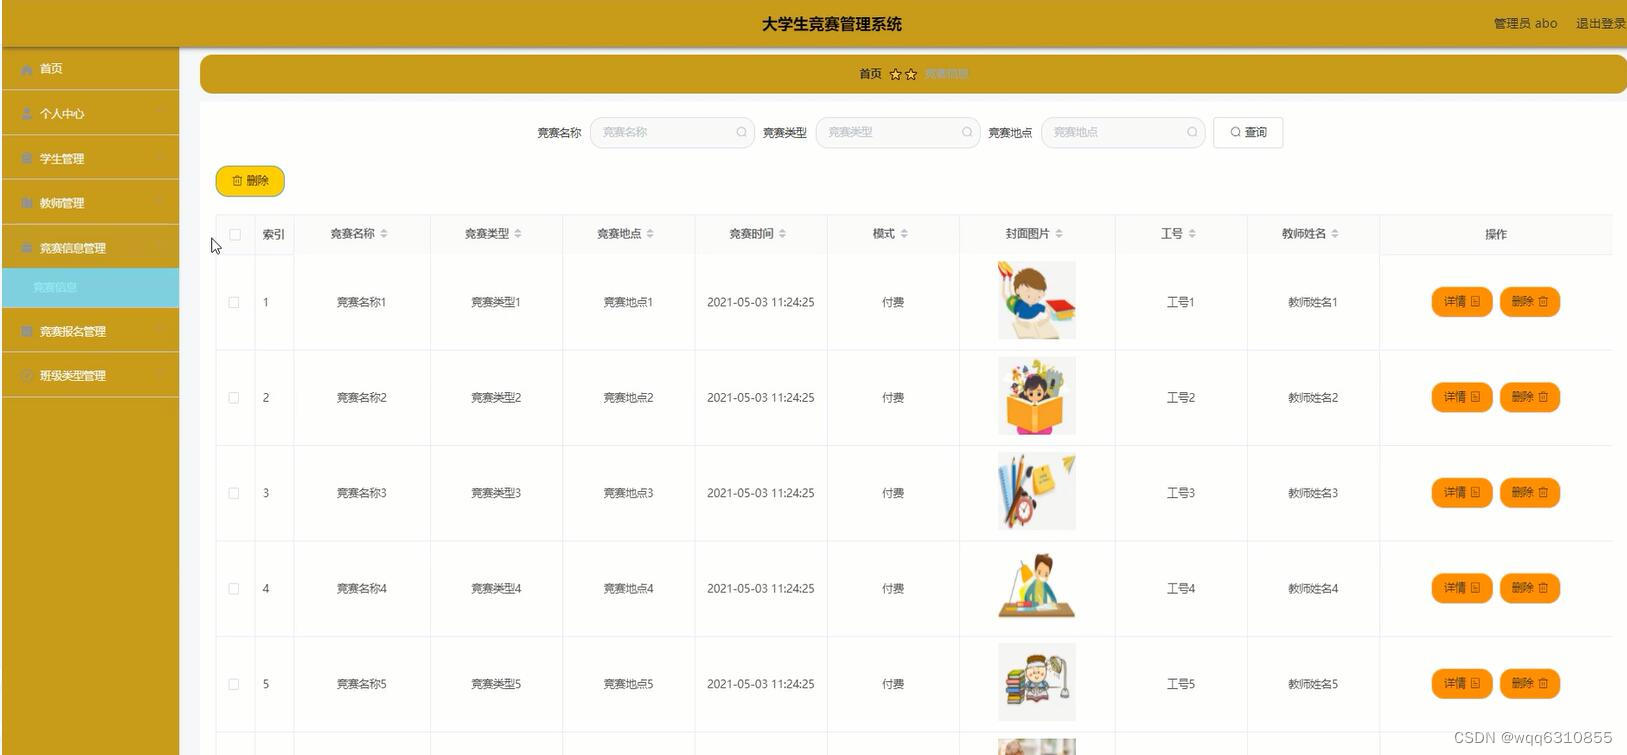Expand 教师管理 sidebar menu

[90, 203]
